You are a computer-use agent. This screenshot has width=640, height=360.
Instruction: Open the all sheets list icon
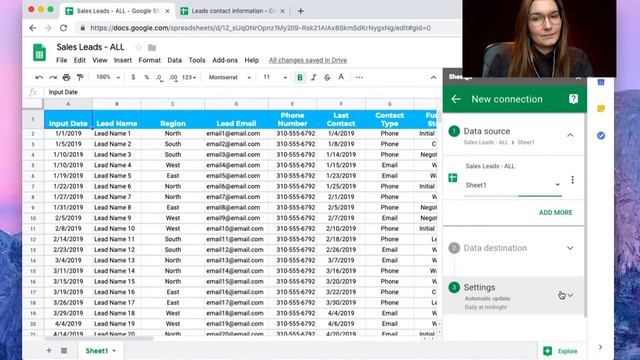64,351
